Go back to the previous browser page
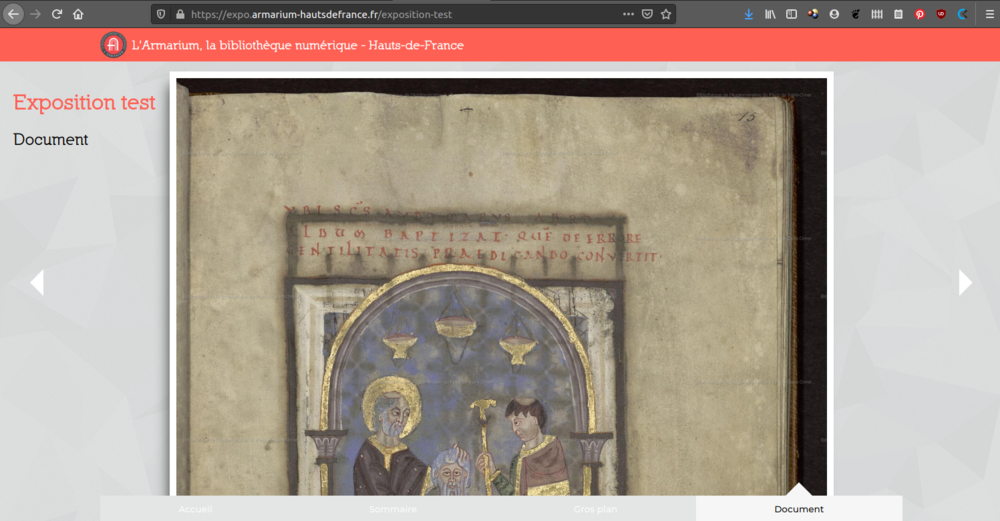This screenshot has height=521, width=1000. (13, 14)
